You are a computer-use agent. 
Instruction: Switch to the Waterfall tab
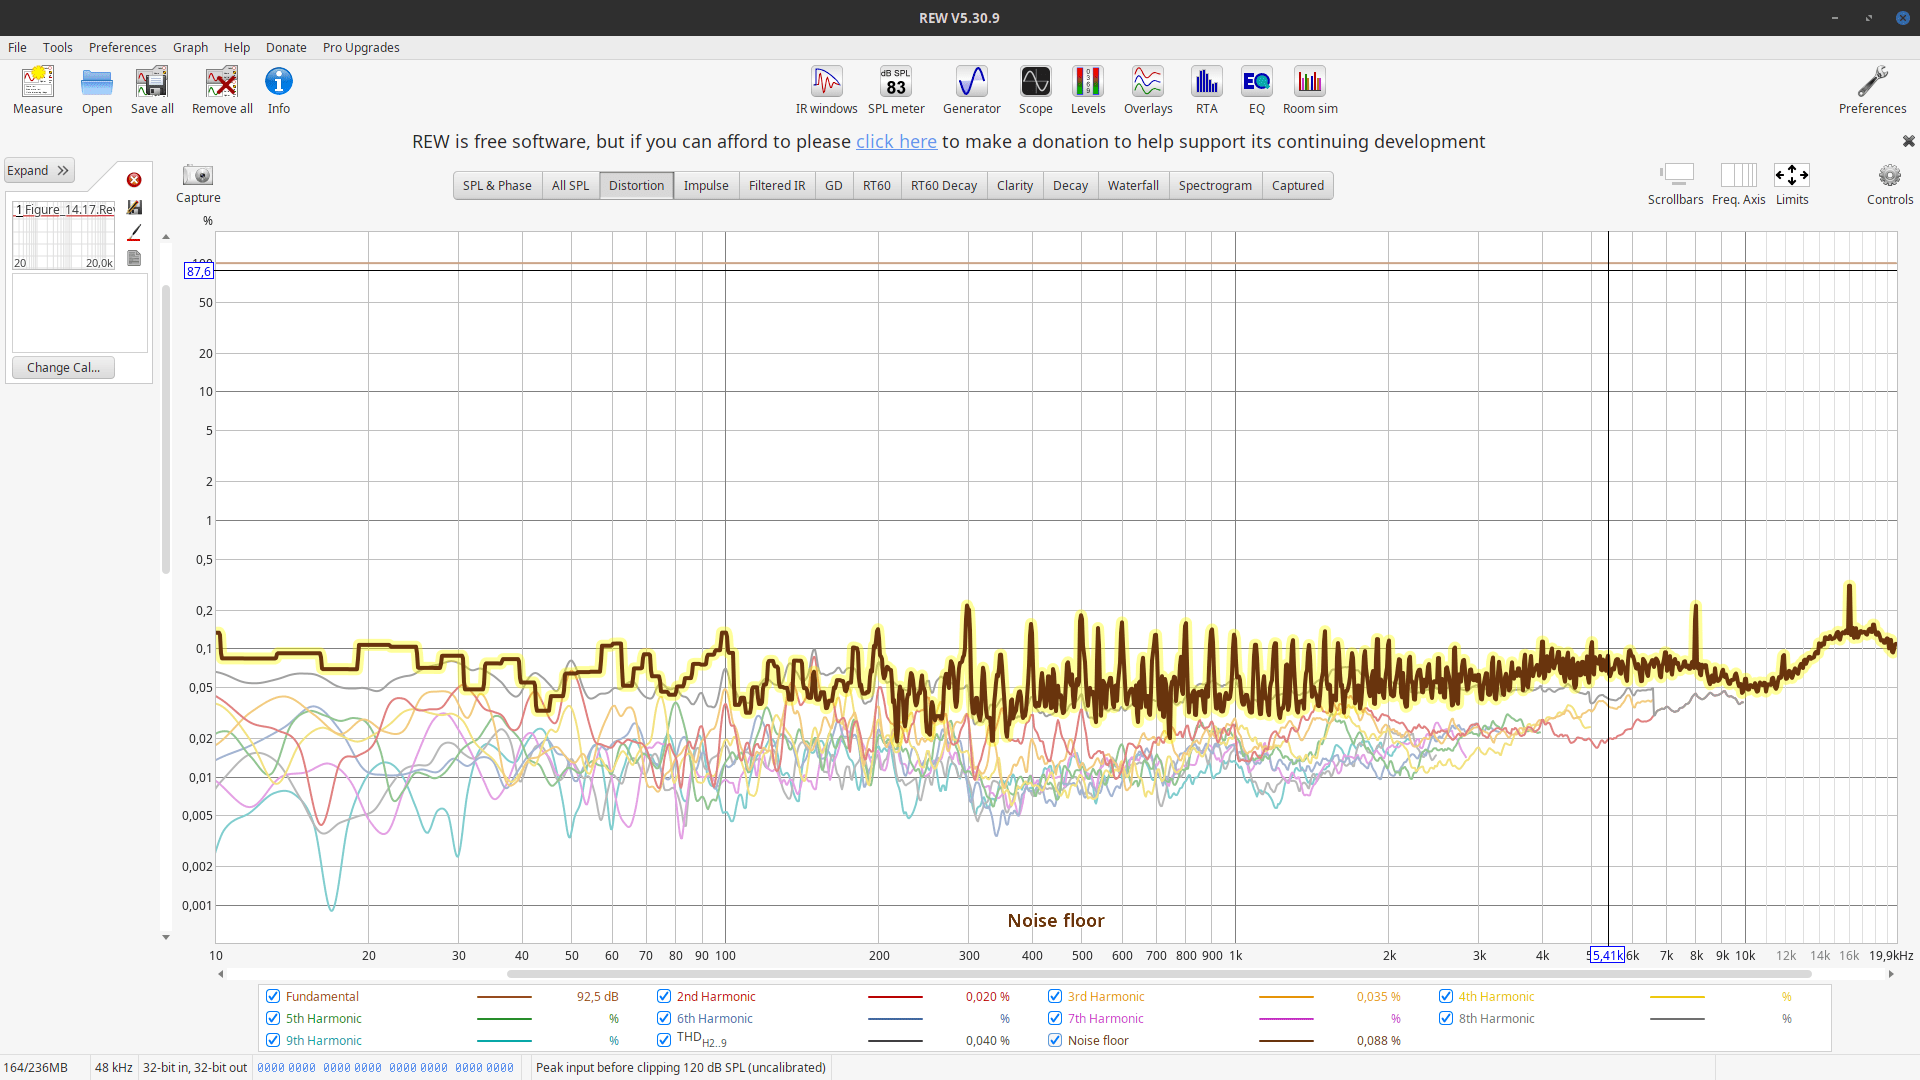point(1133,185)
